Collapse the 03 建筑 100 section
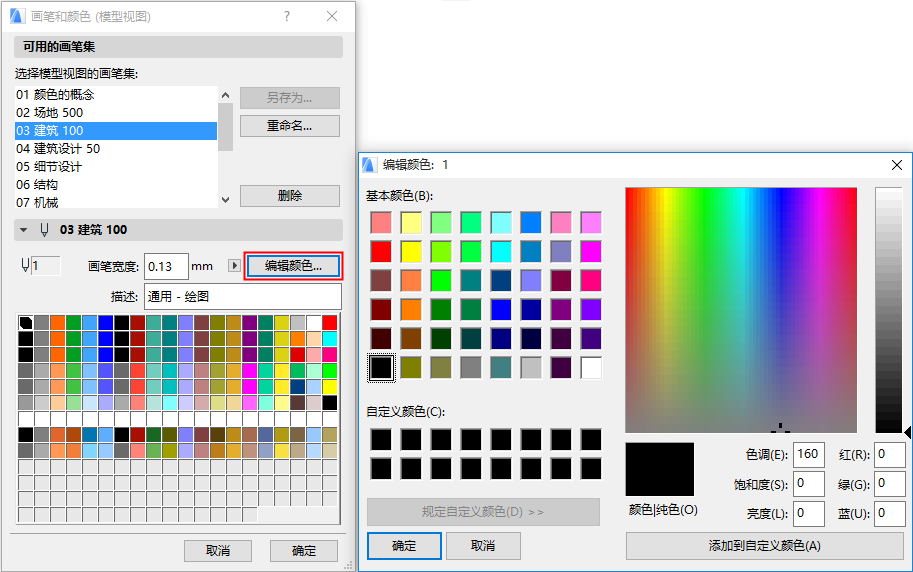Image resolution: width=913 pixels, height=572 pixels. 25,230
